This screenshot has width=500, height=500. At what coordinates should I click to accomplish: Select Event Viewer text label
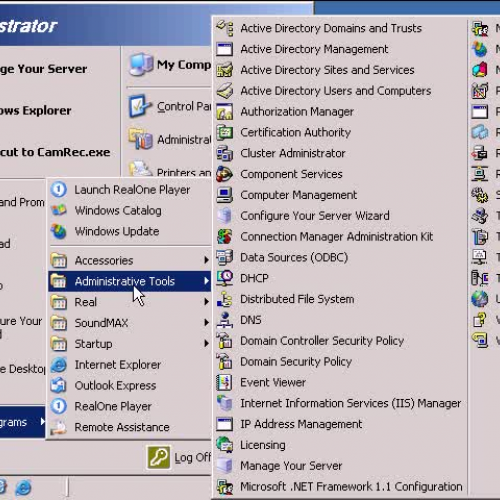273,382
